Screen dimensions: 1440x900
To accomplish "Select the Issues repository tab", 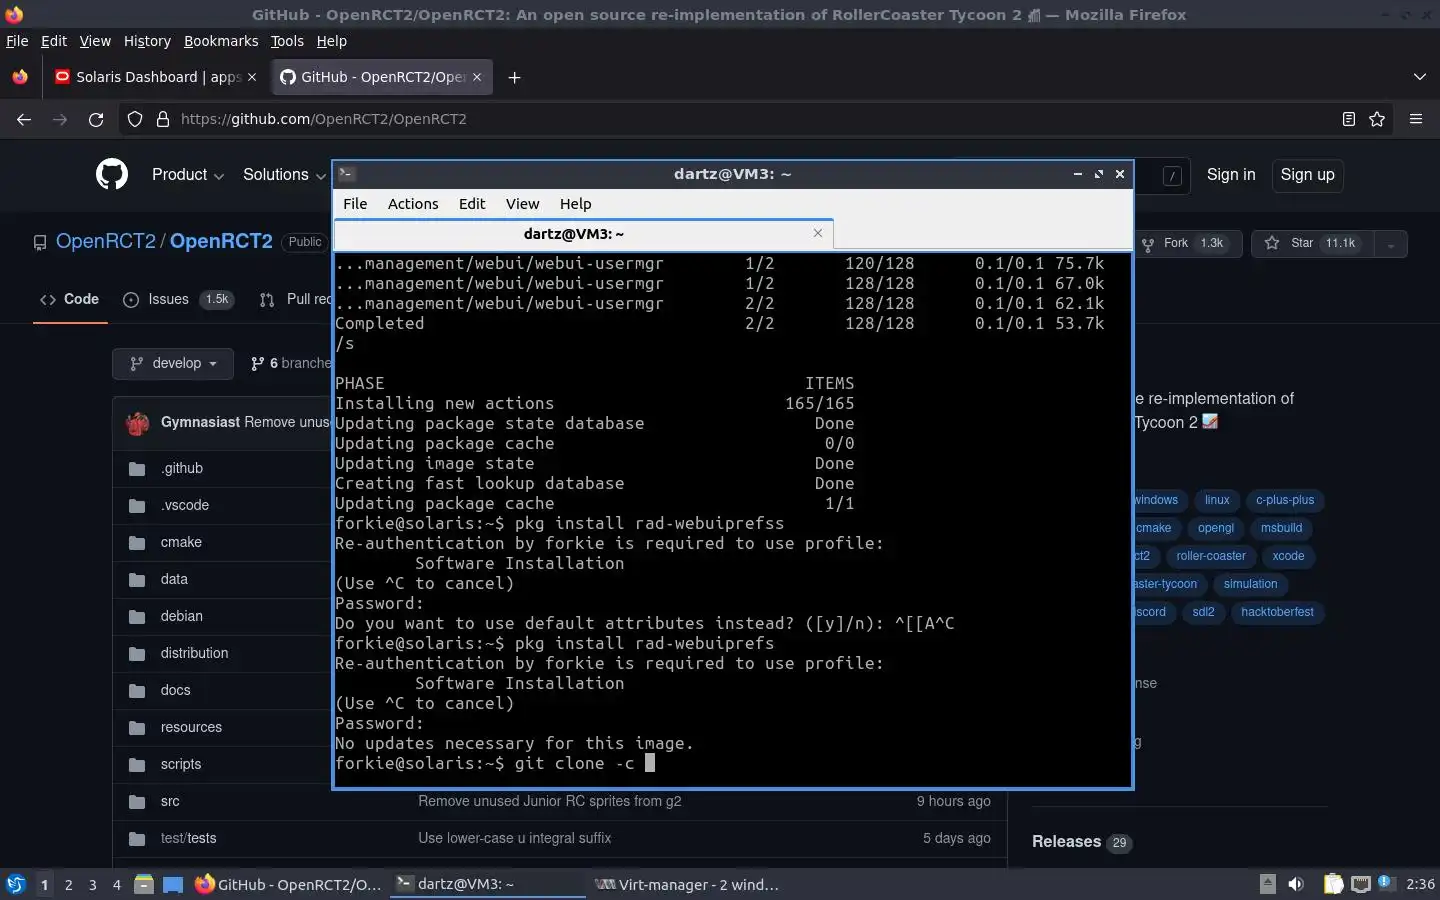I will pyautogui.click(x=178, y=299).
